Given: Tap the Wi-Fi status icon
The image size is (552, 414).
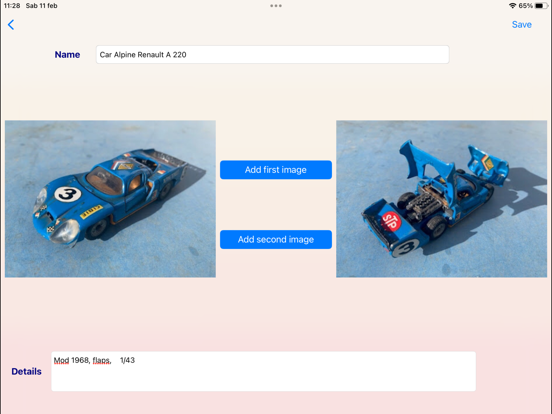Looking at the screenshot, I should 513,6.
